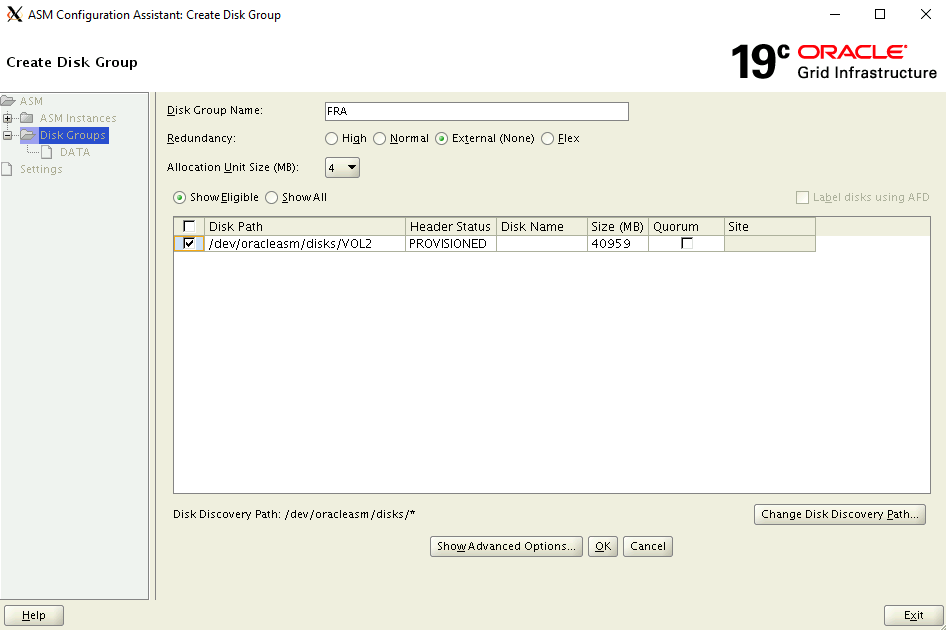The image size is (946, 630).
Task: Click empty Disk Name cell for VOL2
Action: point(542,243)
